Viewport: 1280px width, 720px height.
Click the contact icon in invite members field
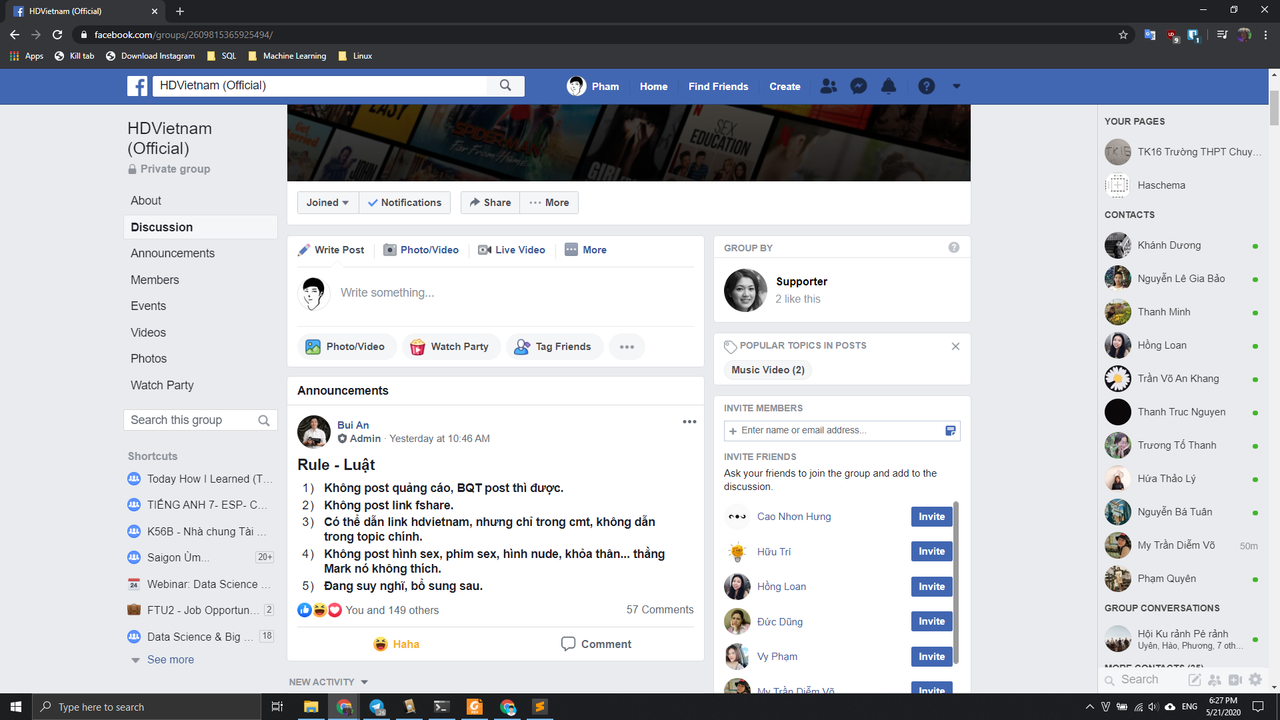point(950,430)
